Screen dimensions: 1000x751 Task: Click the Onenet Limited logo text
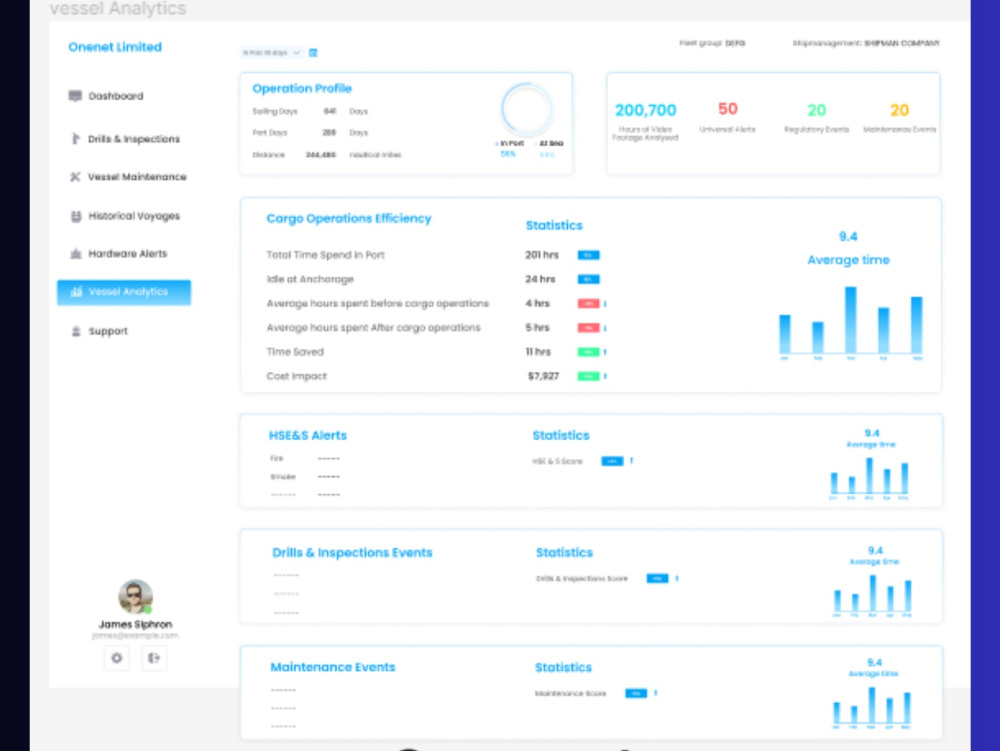pyautogui.click(x=115, y=47)
